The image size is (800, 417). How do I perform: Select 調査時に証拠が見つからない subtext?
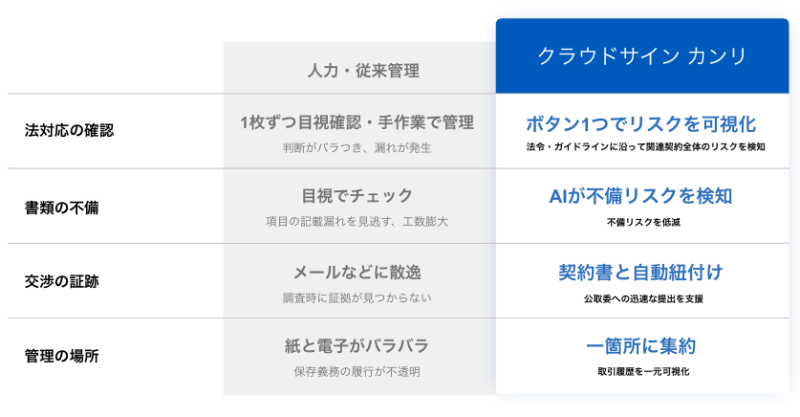coord(357,298)
